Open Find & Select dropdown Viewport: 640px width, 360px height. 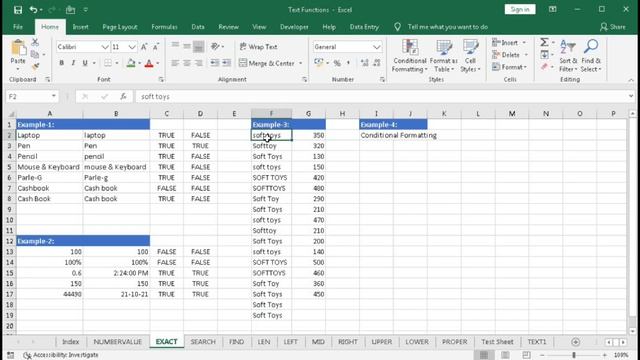pos(591,56)
